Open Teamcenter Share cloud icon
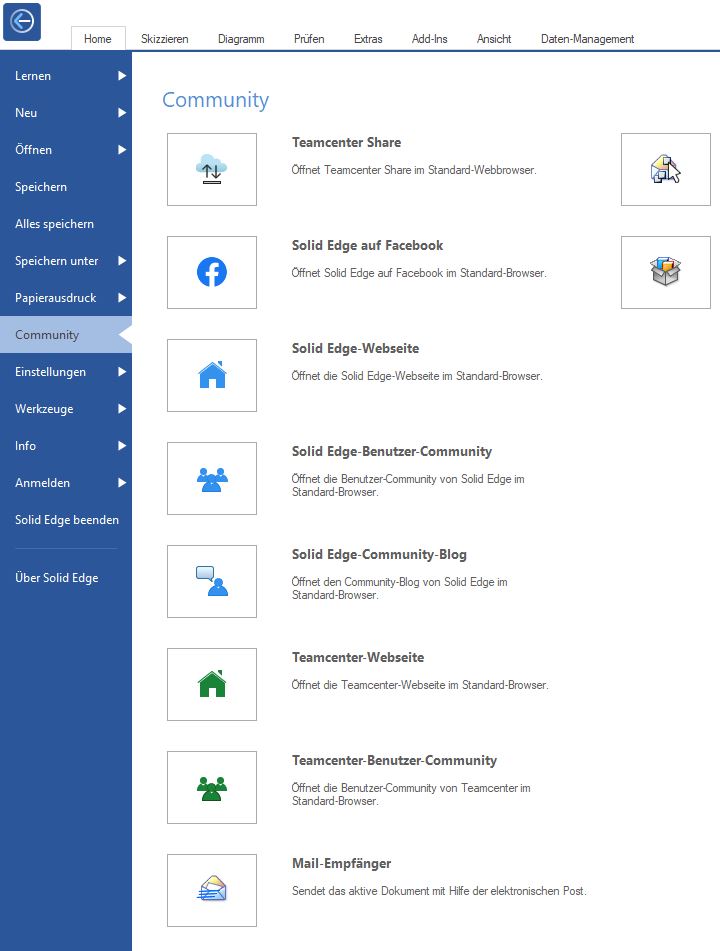This screenshot has height=951, width=720. pyautogui.click(x=212, y=169)
